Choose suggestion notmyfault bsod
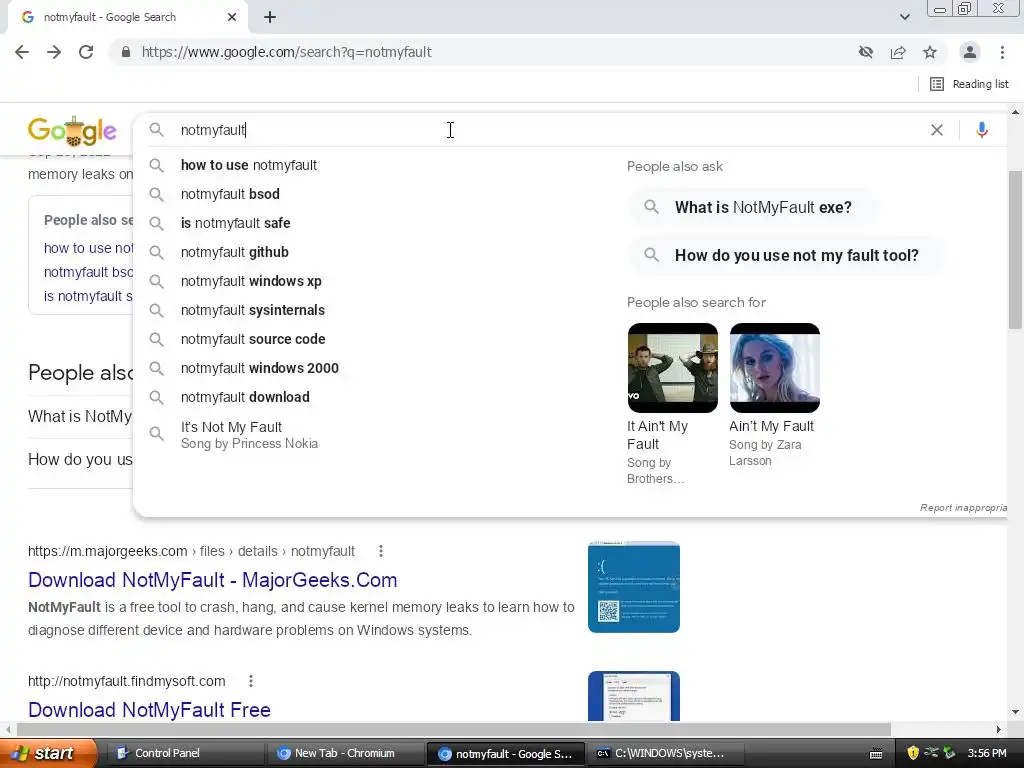The height and width of the screenshot is (768, 1024). pos(230,194)
